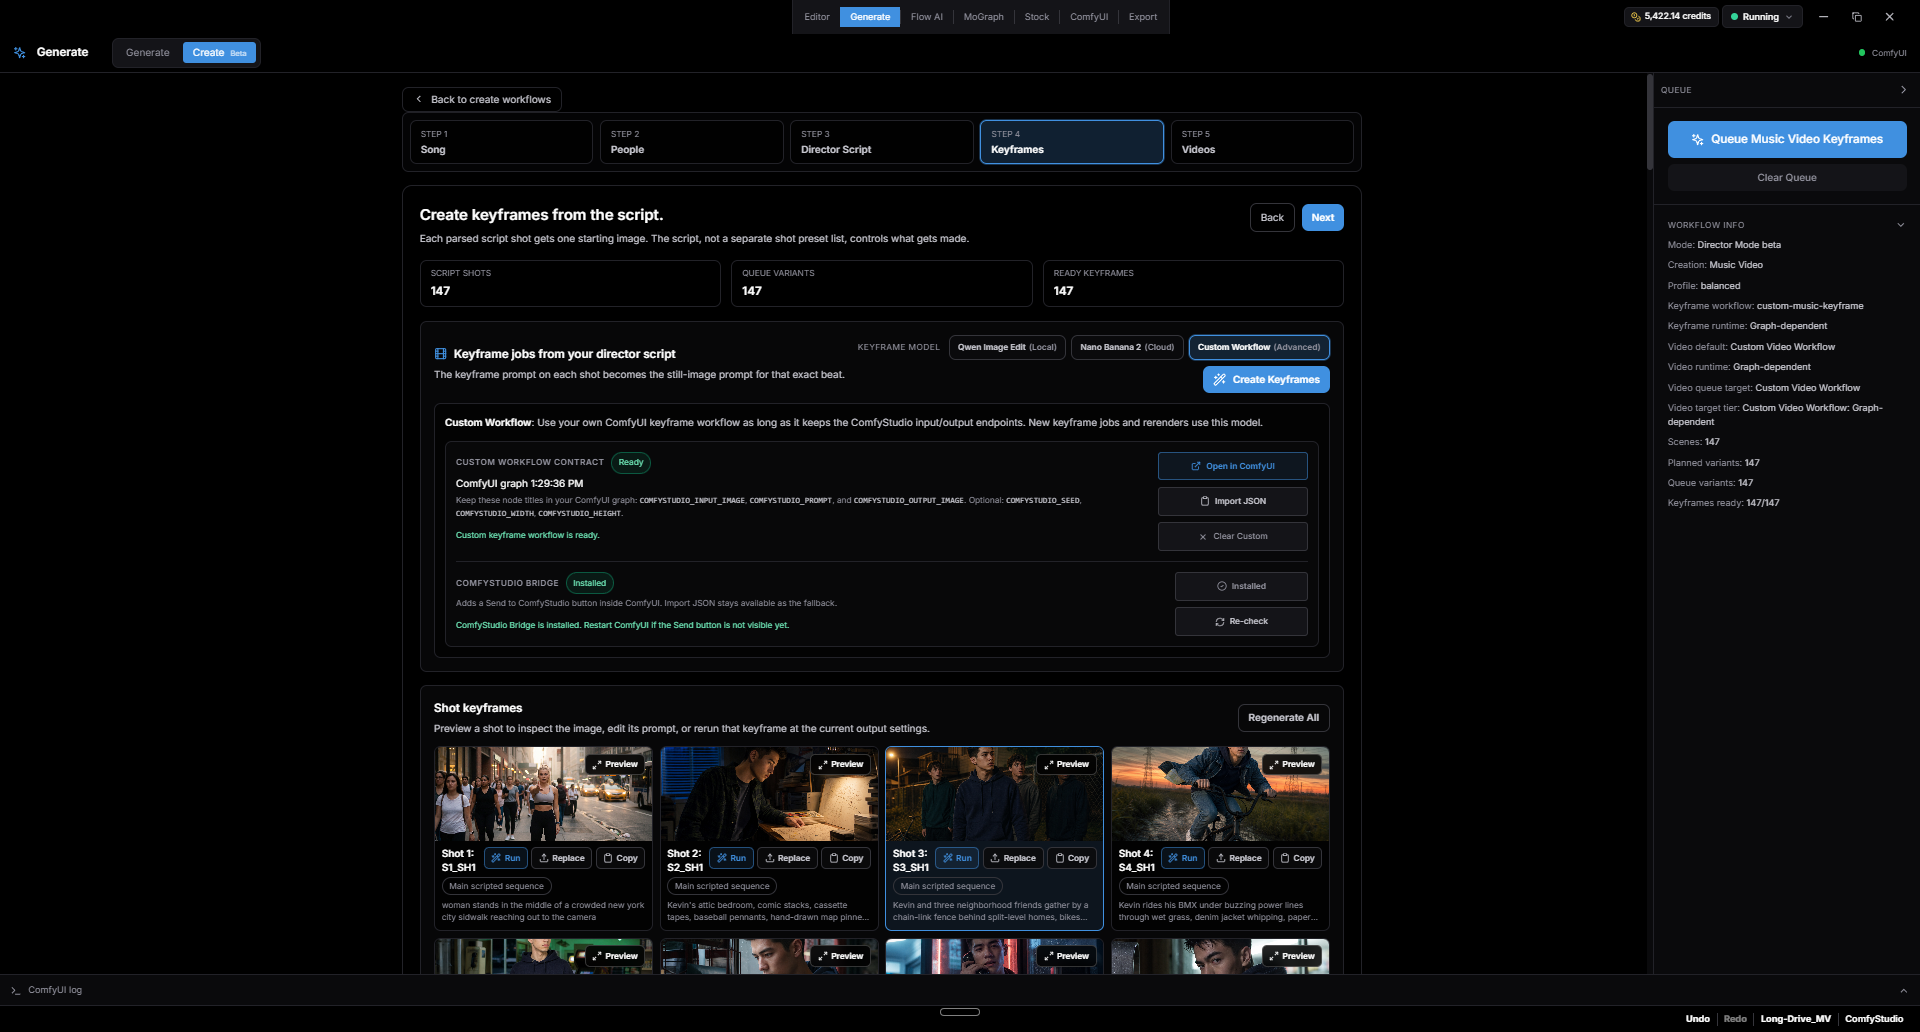The width and height of the screenshot is (1920, 1032).
Task: Click Queue Music Video Keyframes button
Action: (x=1787, y=139)
